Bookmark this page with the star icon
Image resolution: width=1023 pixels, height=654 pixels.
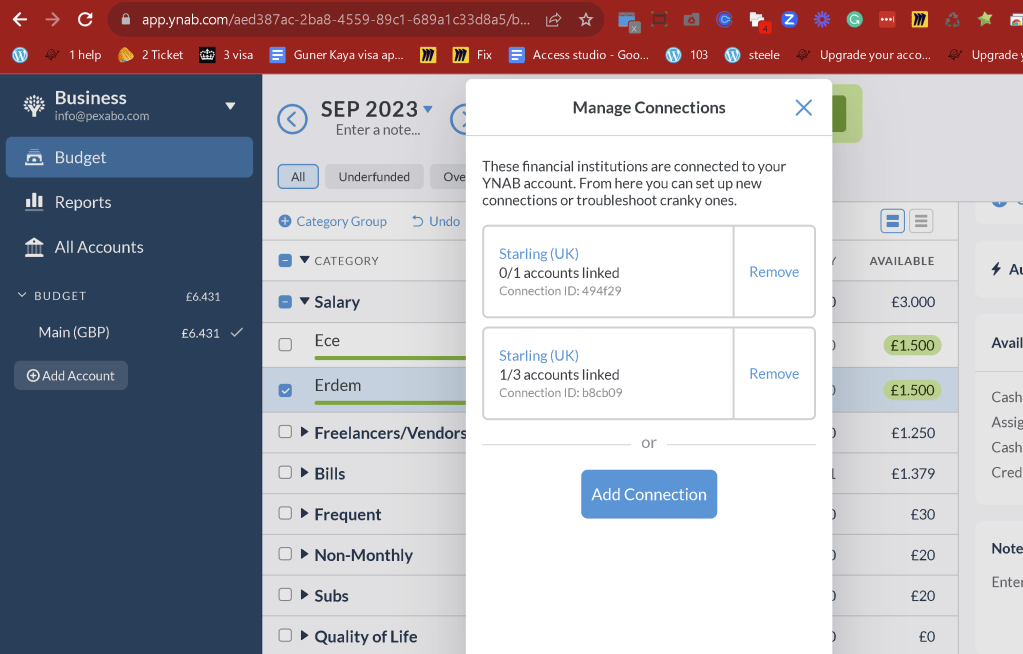click(585, 20)
